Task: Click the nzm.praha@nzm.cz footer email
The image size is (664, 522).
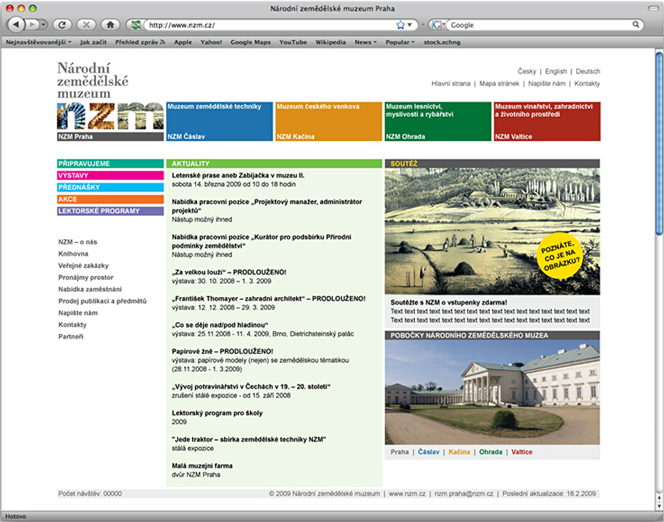Action: 464,494
